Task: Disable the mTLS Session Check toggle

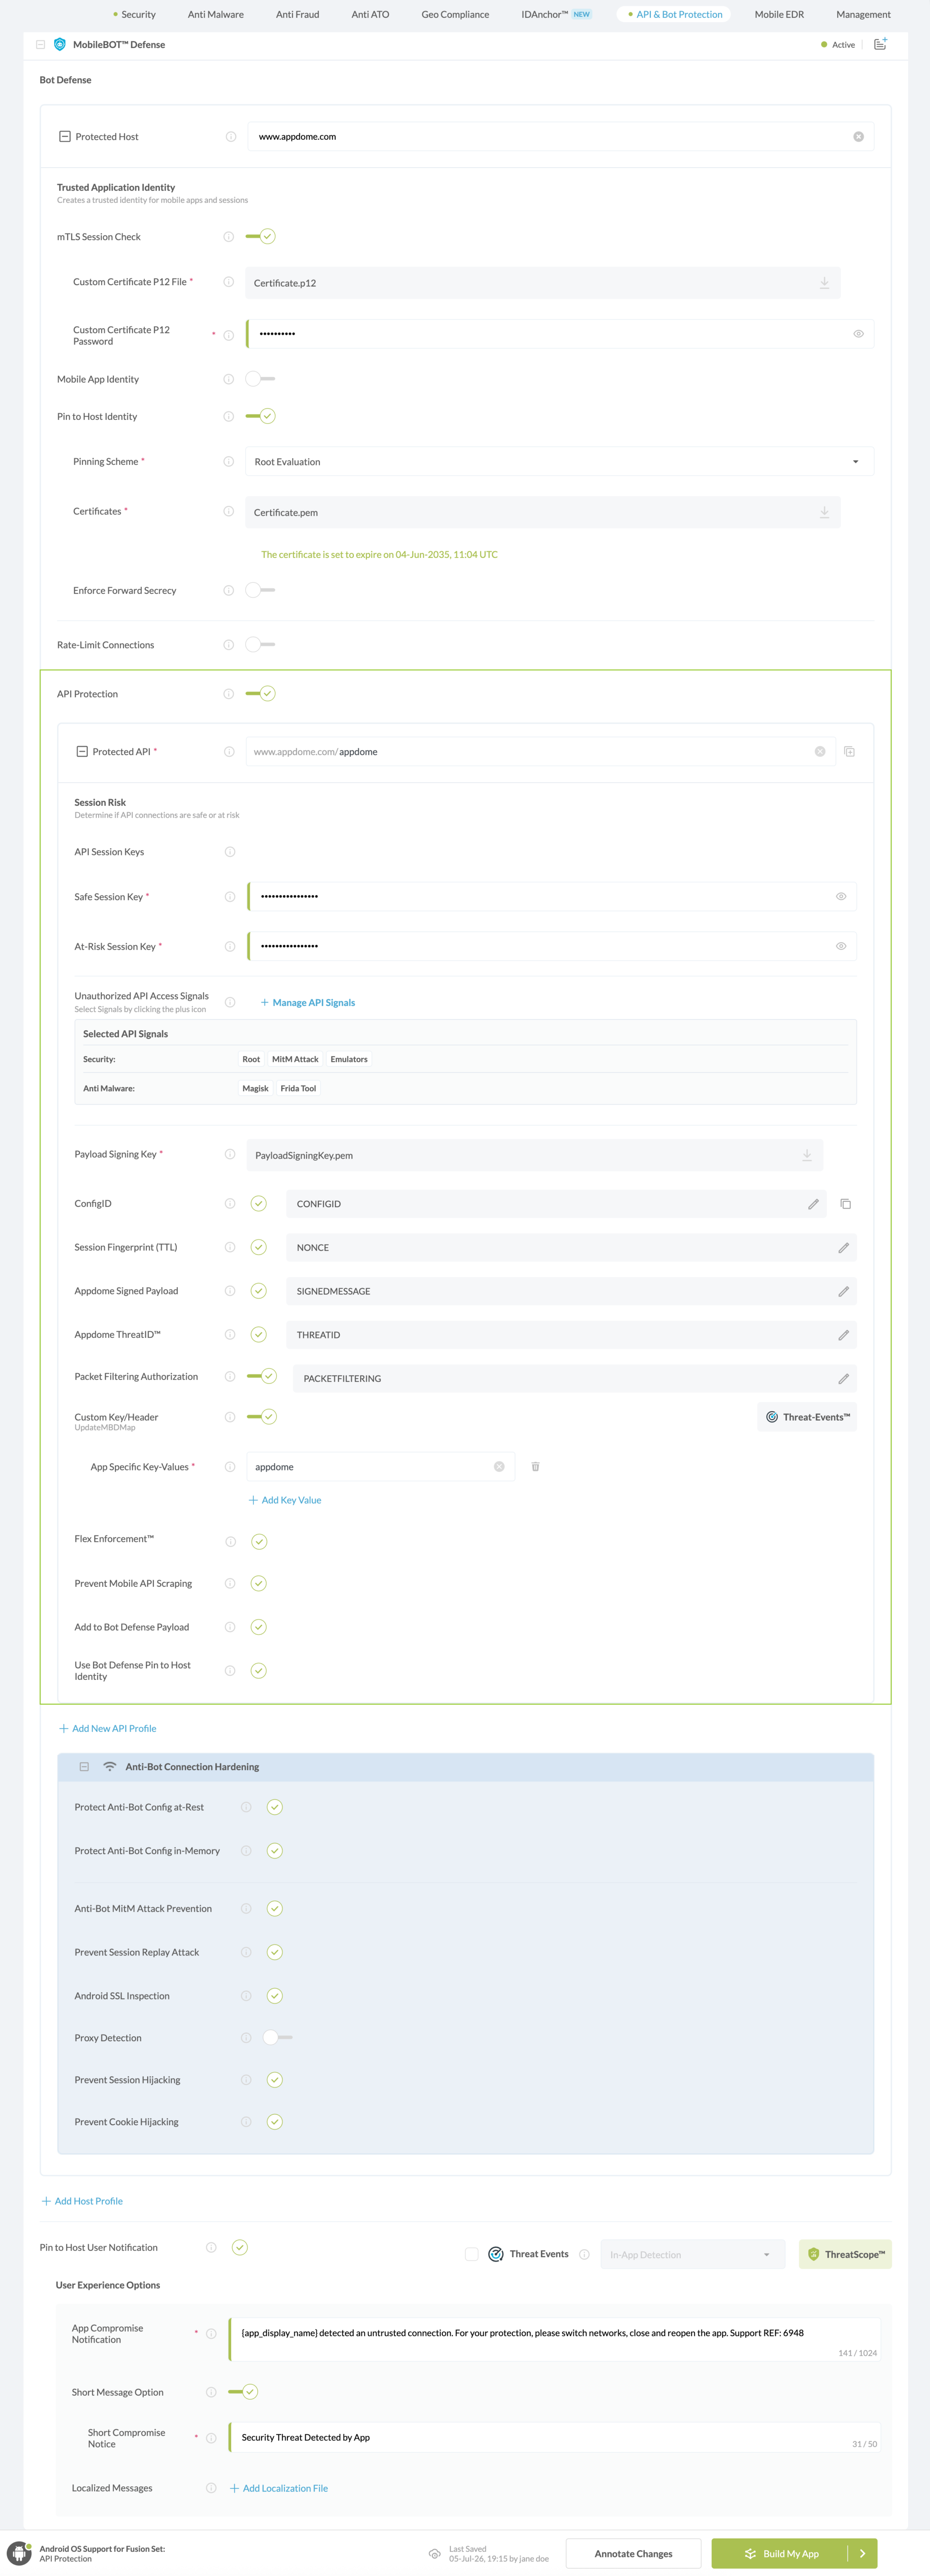Action: (x=261, y=237)
